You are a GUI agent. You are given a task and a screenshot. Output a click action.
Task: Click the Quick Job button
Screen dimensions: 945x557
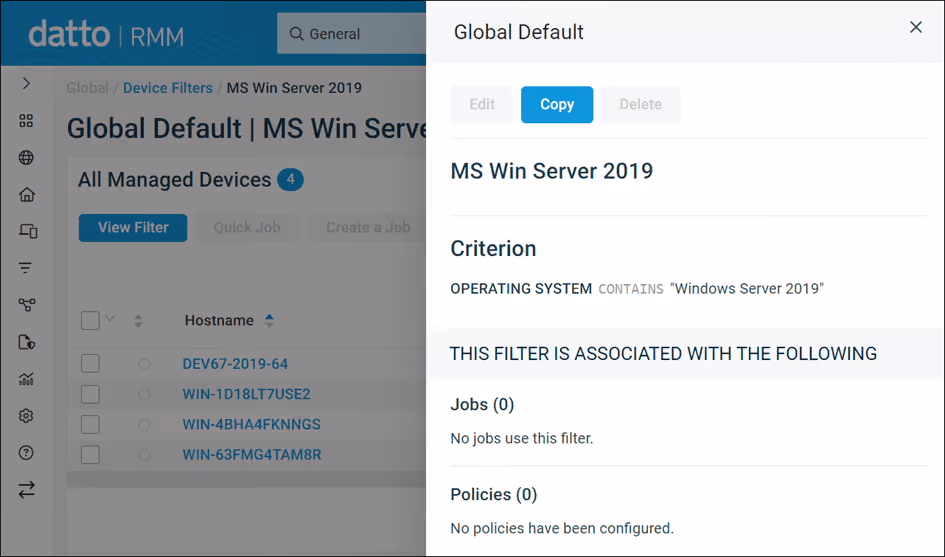pos(247,228)
